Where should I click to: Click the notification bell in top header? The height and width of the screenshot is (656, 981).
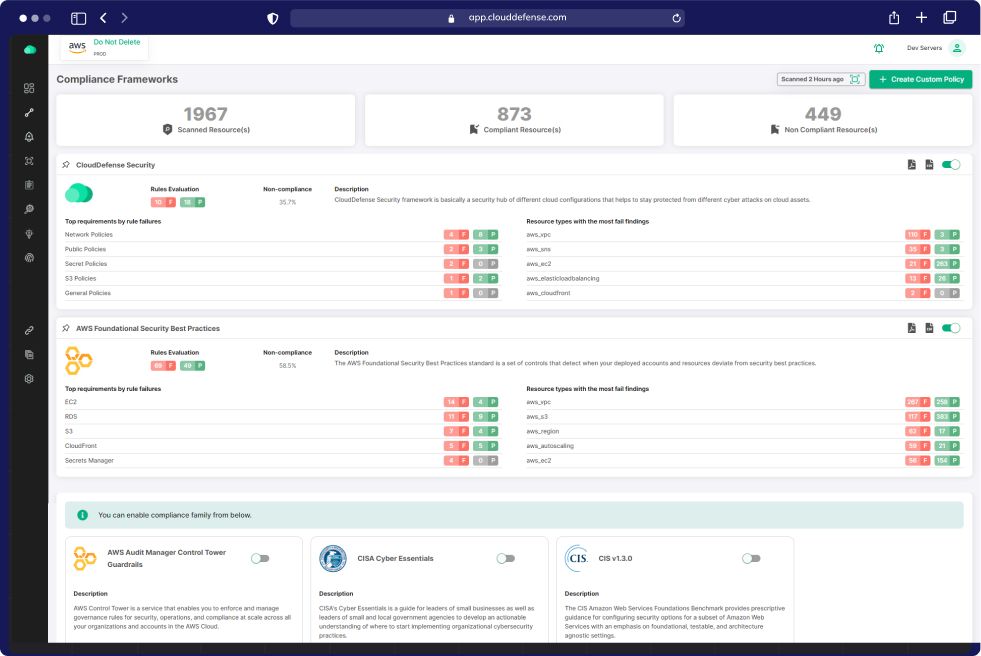pyautogui.click(x=879, y=48)
